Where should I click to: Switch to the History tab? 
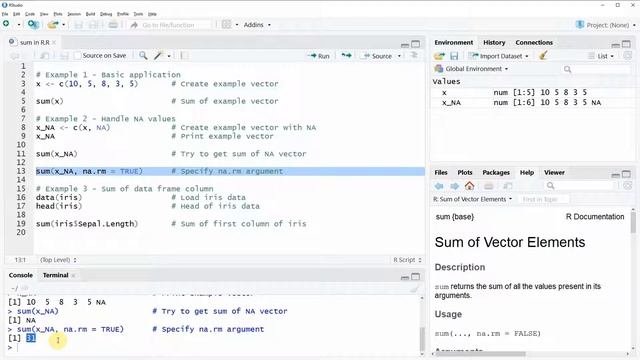pyautogui.click(x=494, y=42)
